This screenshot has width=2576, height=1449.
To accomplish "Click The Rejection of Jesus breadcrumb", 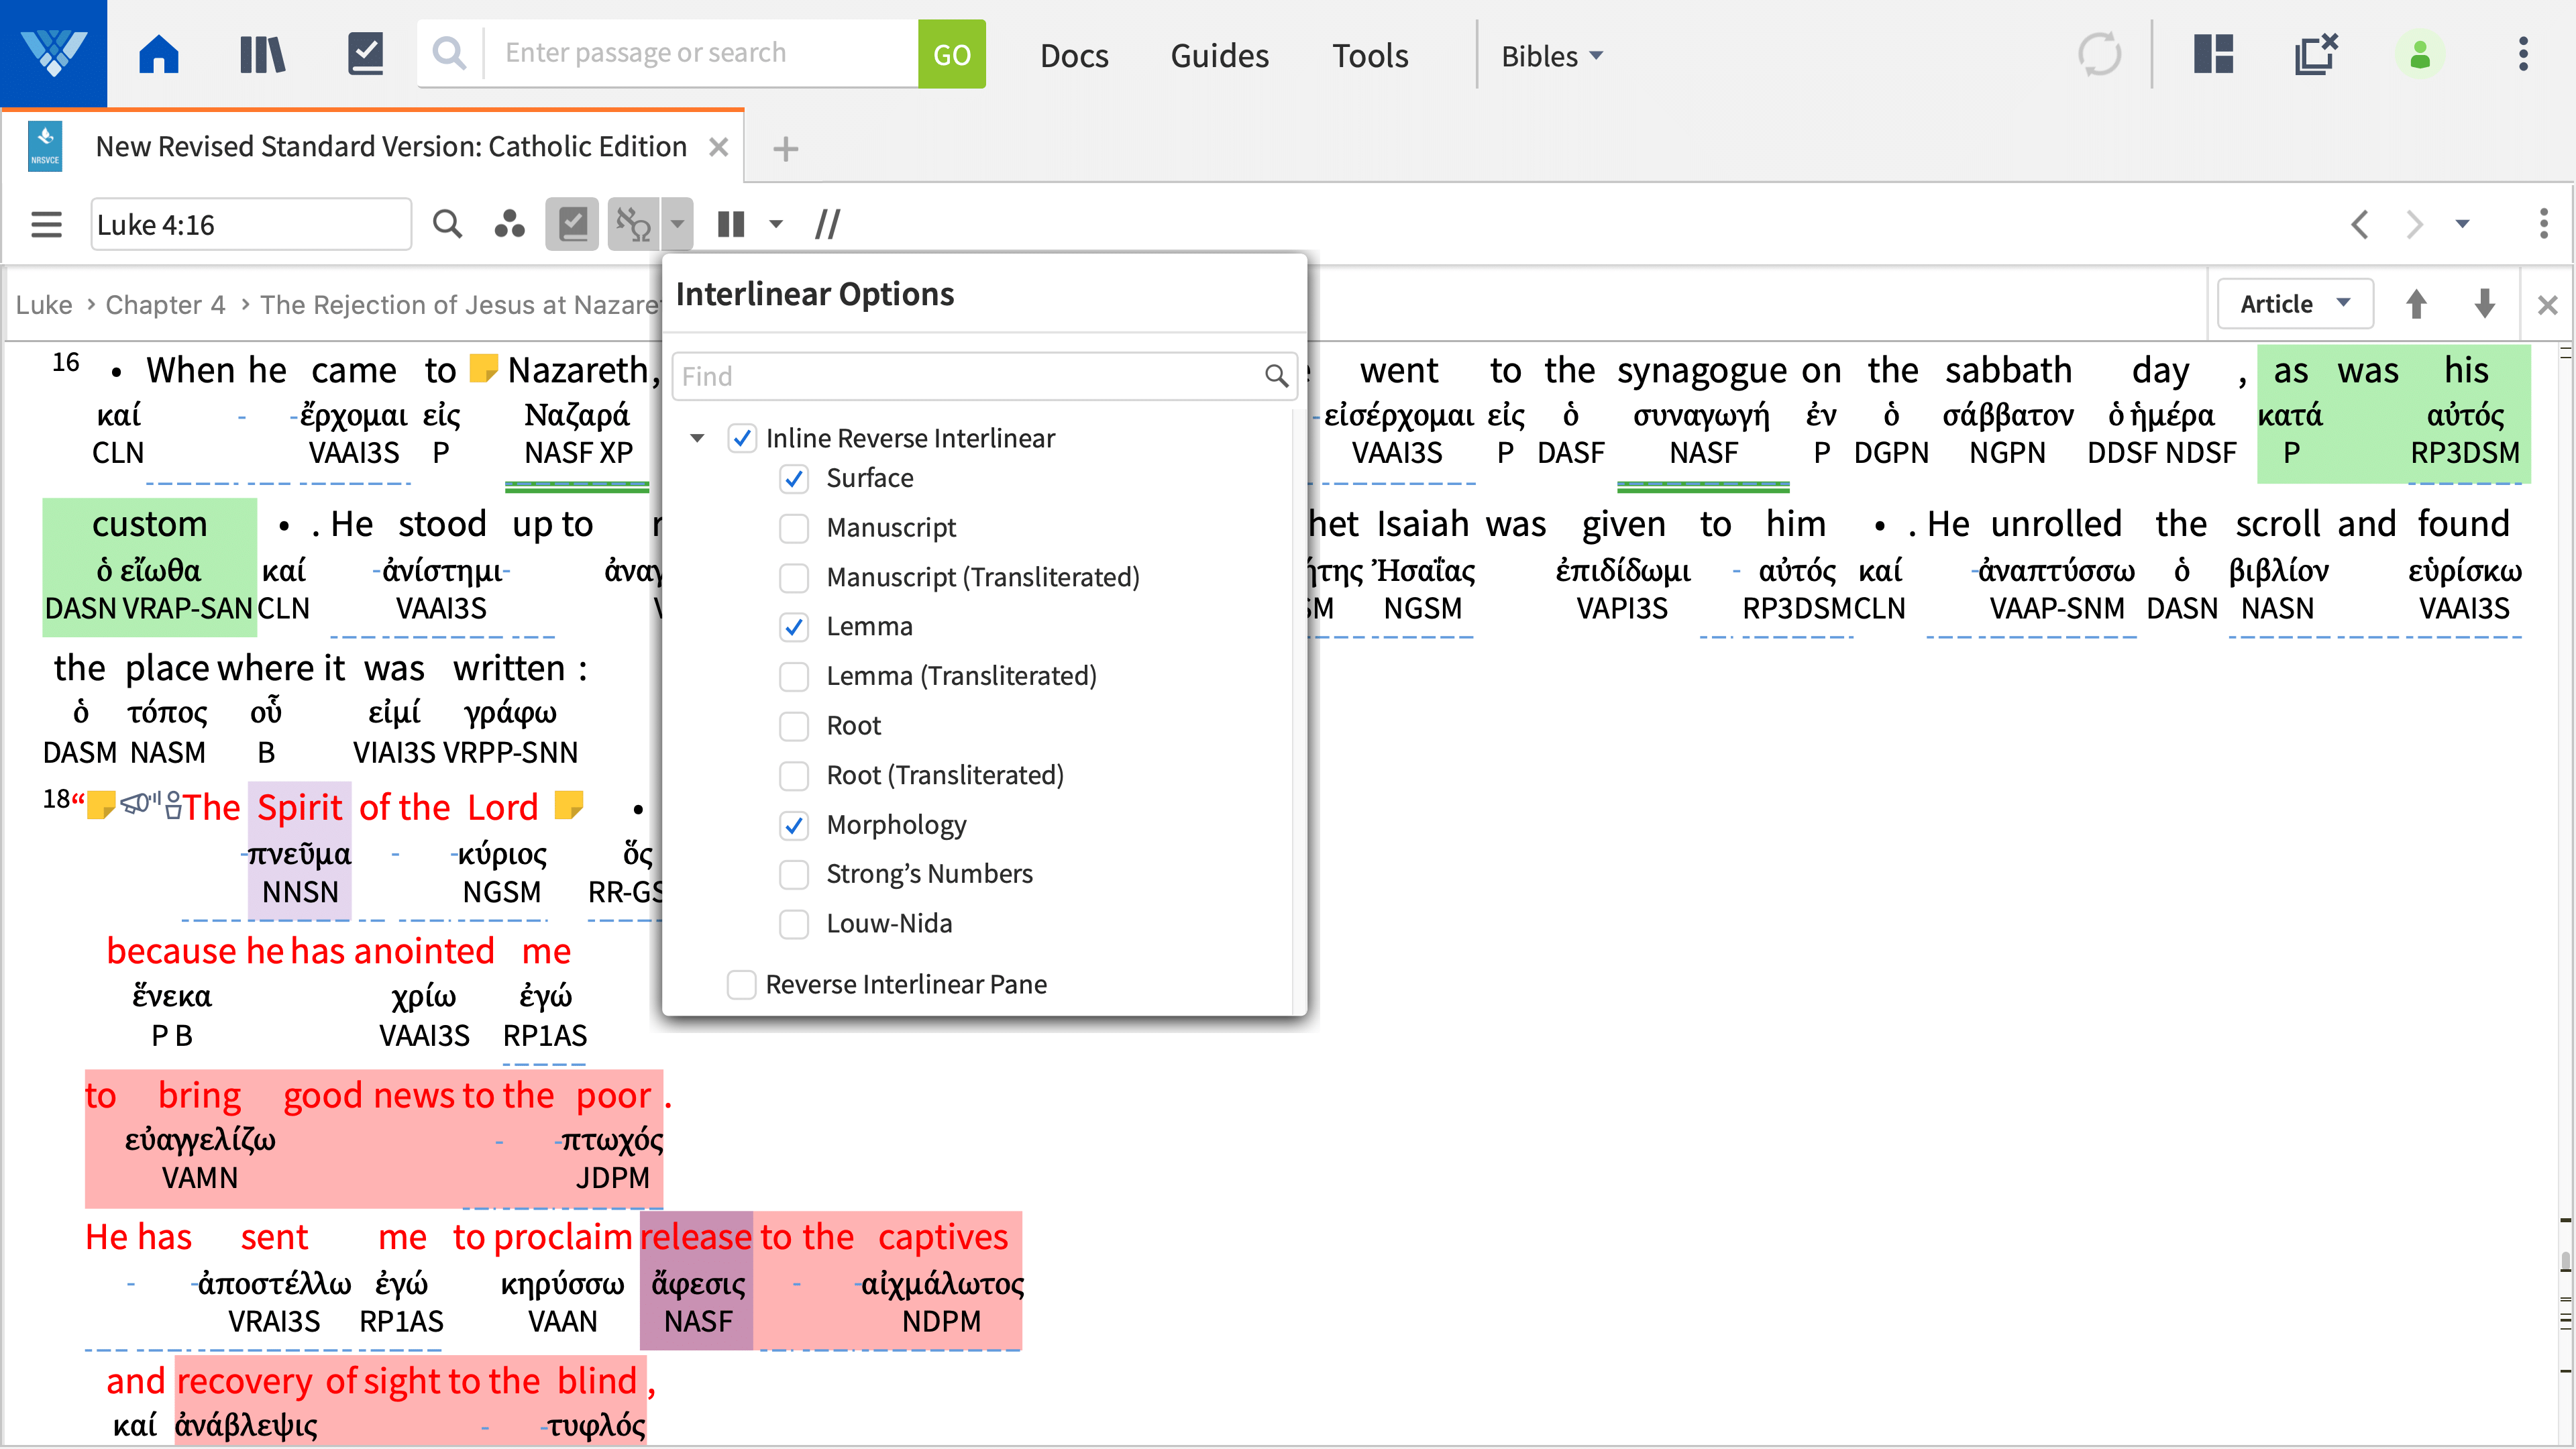I will coord(460,304).
